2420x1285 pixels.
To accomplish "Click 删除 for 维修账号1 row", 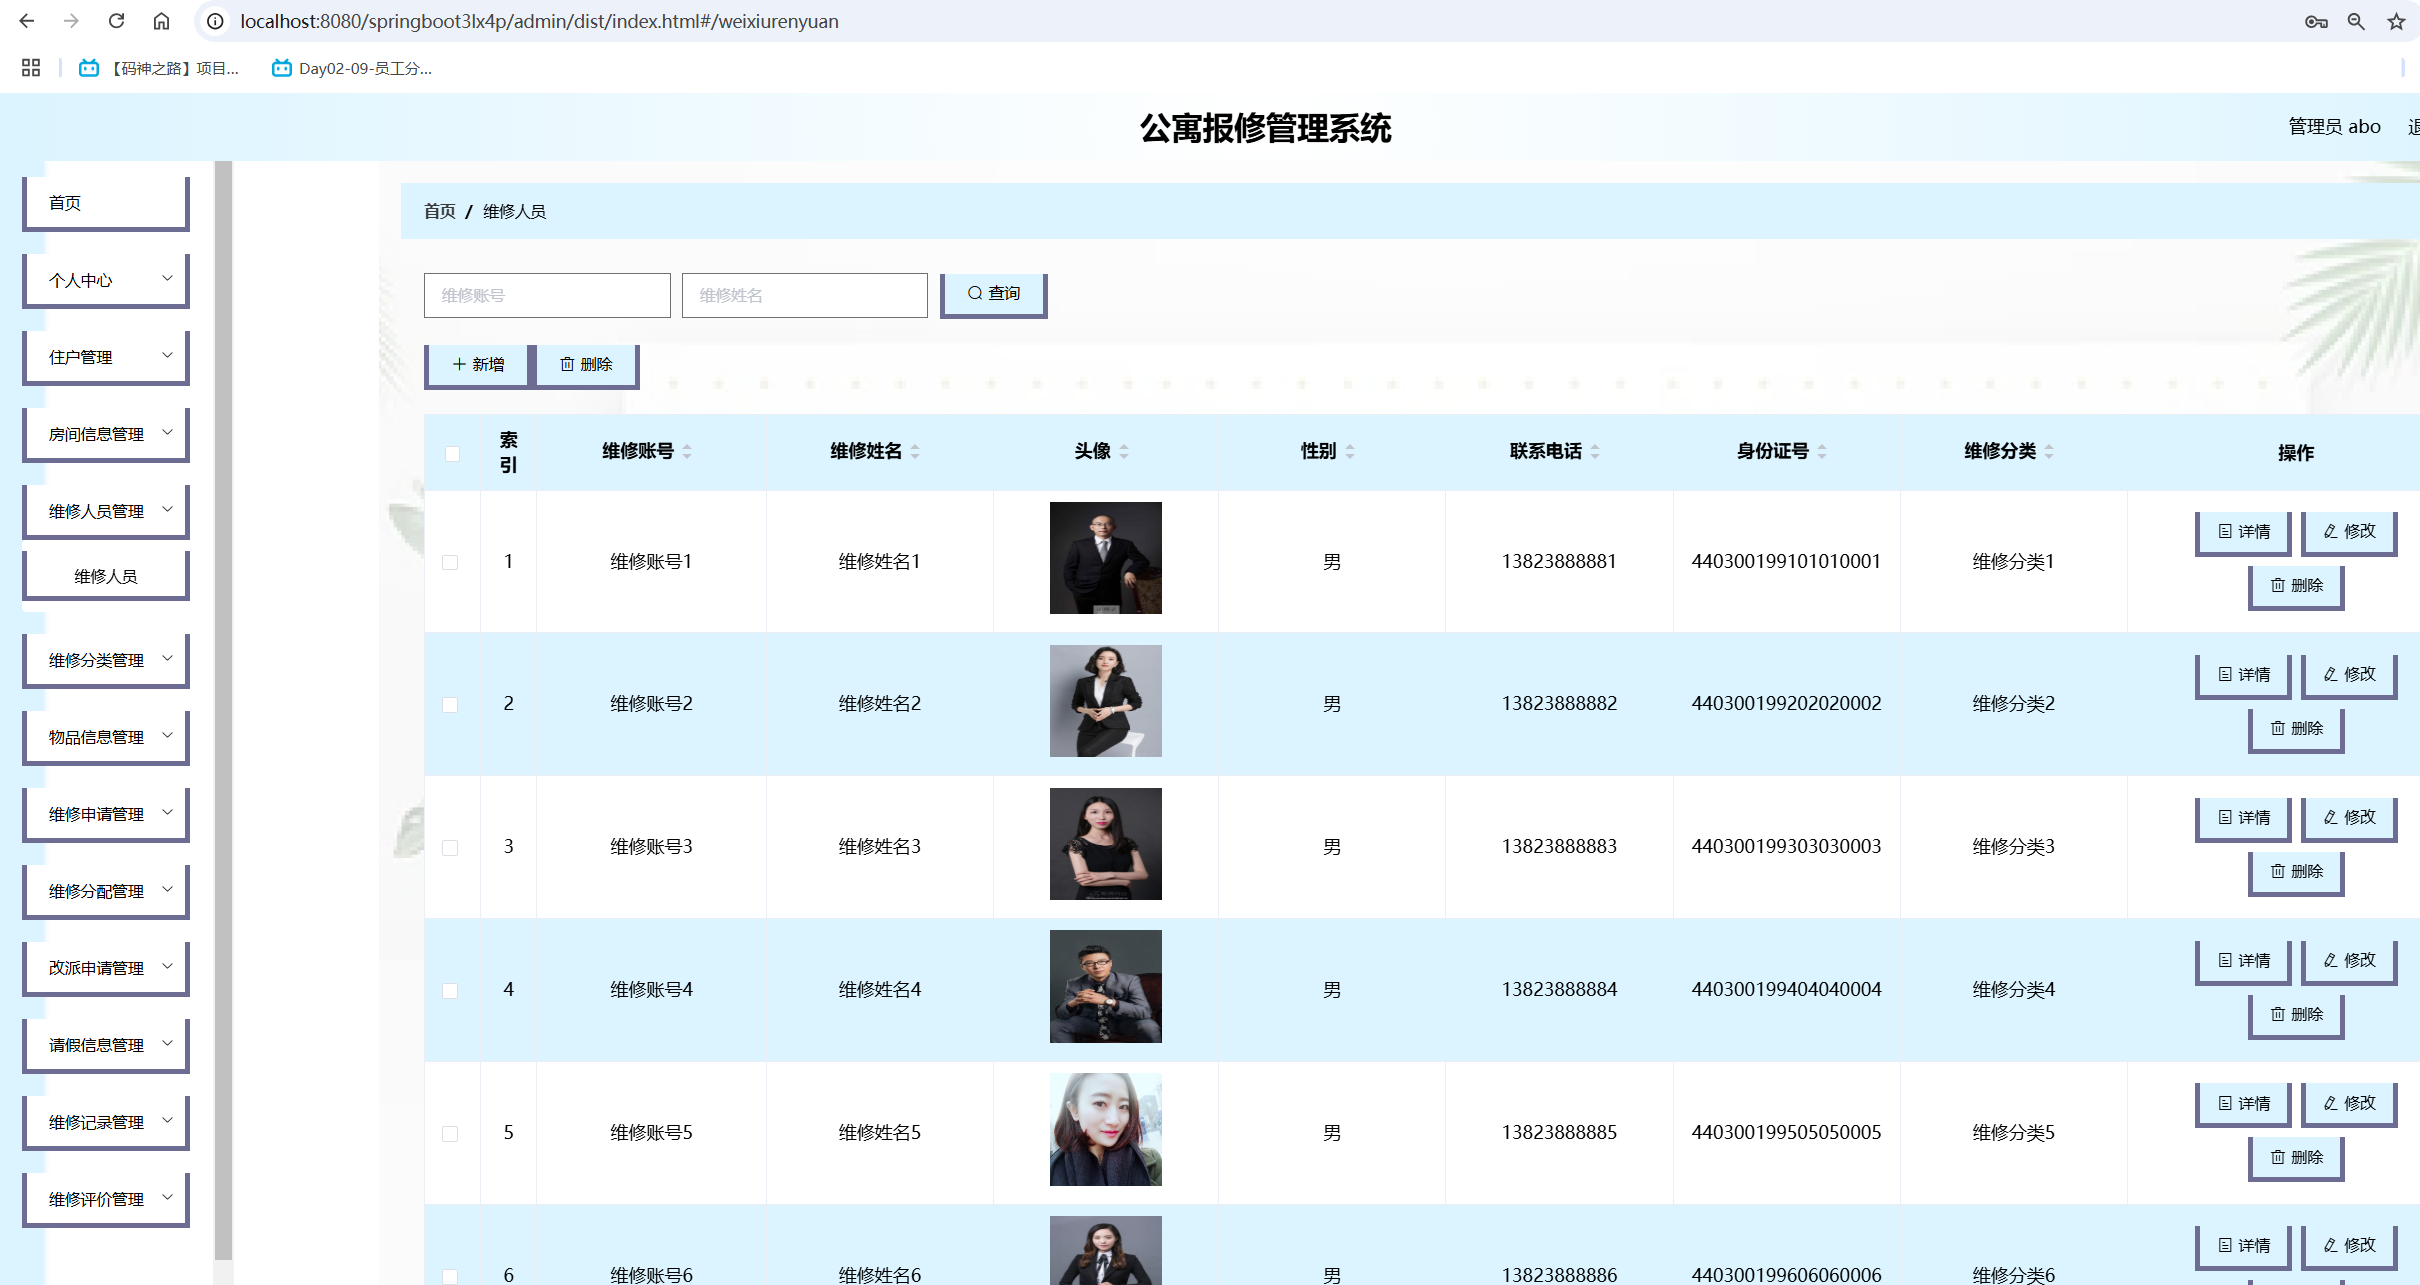I will click(2296, 586).
